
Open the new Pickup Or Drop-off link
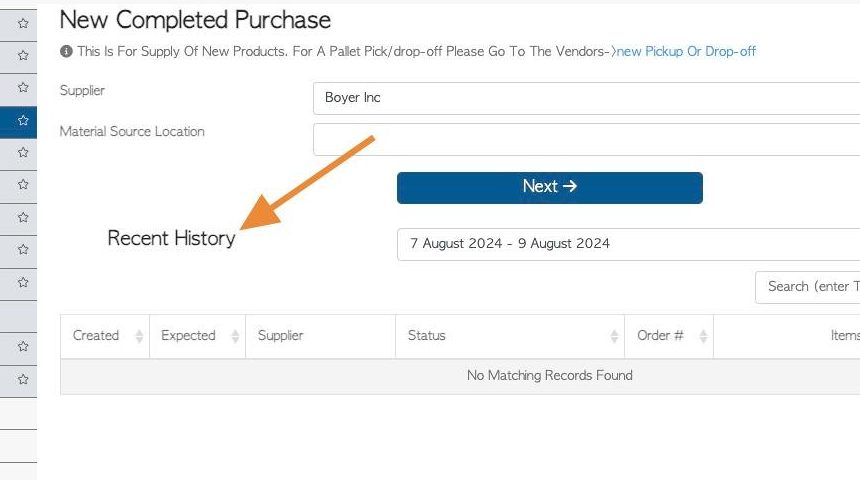tap(686, 52)
